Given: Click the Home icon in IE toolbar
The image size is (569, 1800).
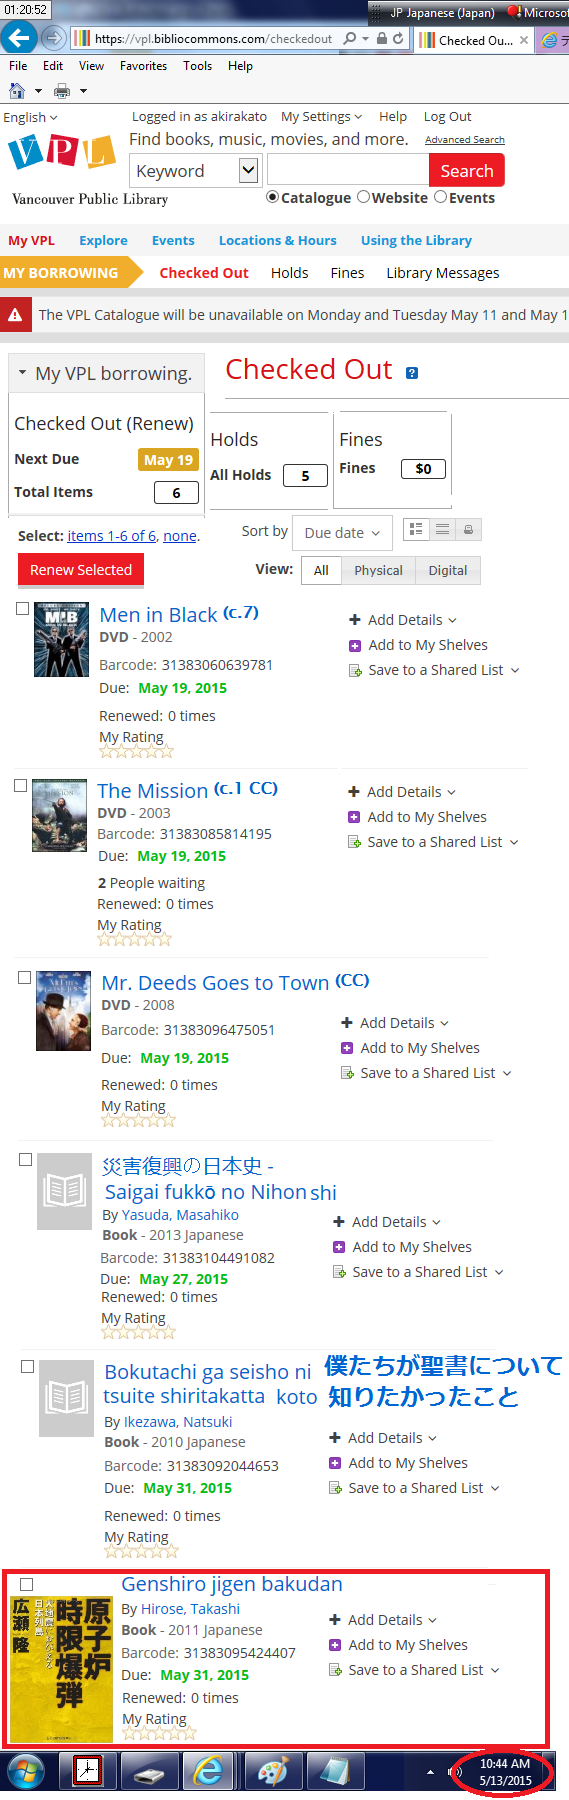Looking at the screenshot, I should click(x=17, y=90).
